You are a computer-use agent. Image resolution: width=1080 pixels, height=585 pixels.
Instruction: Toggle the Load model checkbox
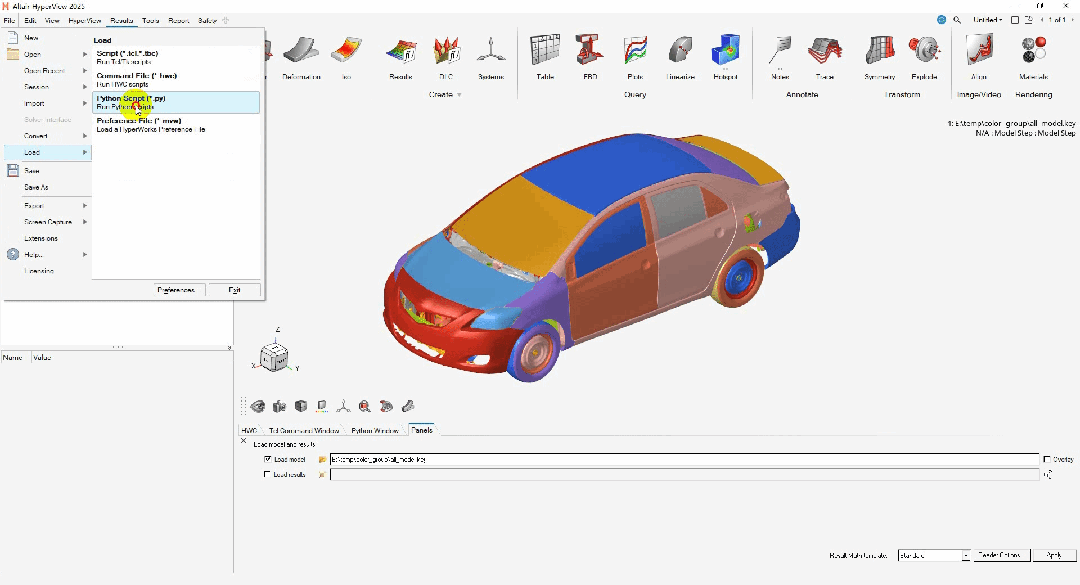268,460
